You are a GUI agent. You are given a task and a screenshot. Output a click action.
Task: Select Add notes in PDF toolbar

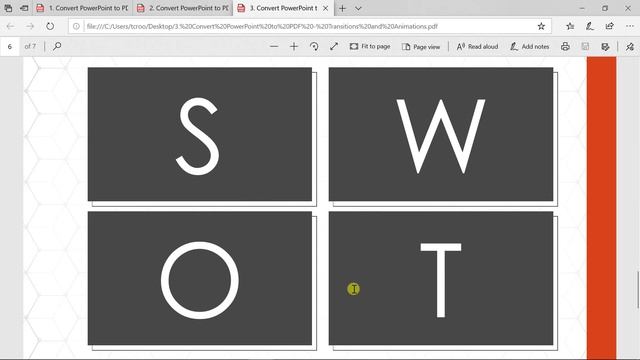pyautogui.click(x=529, y=47)
